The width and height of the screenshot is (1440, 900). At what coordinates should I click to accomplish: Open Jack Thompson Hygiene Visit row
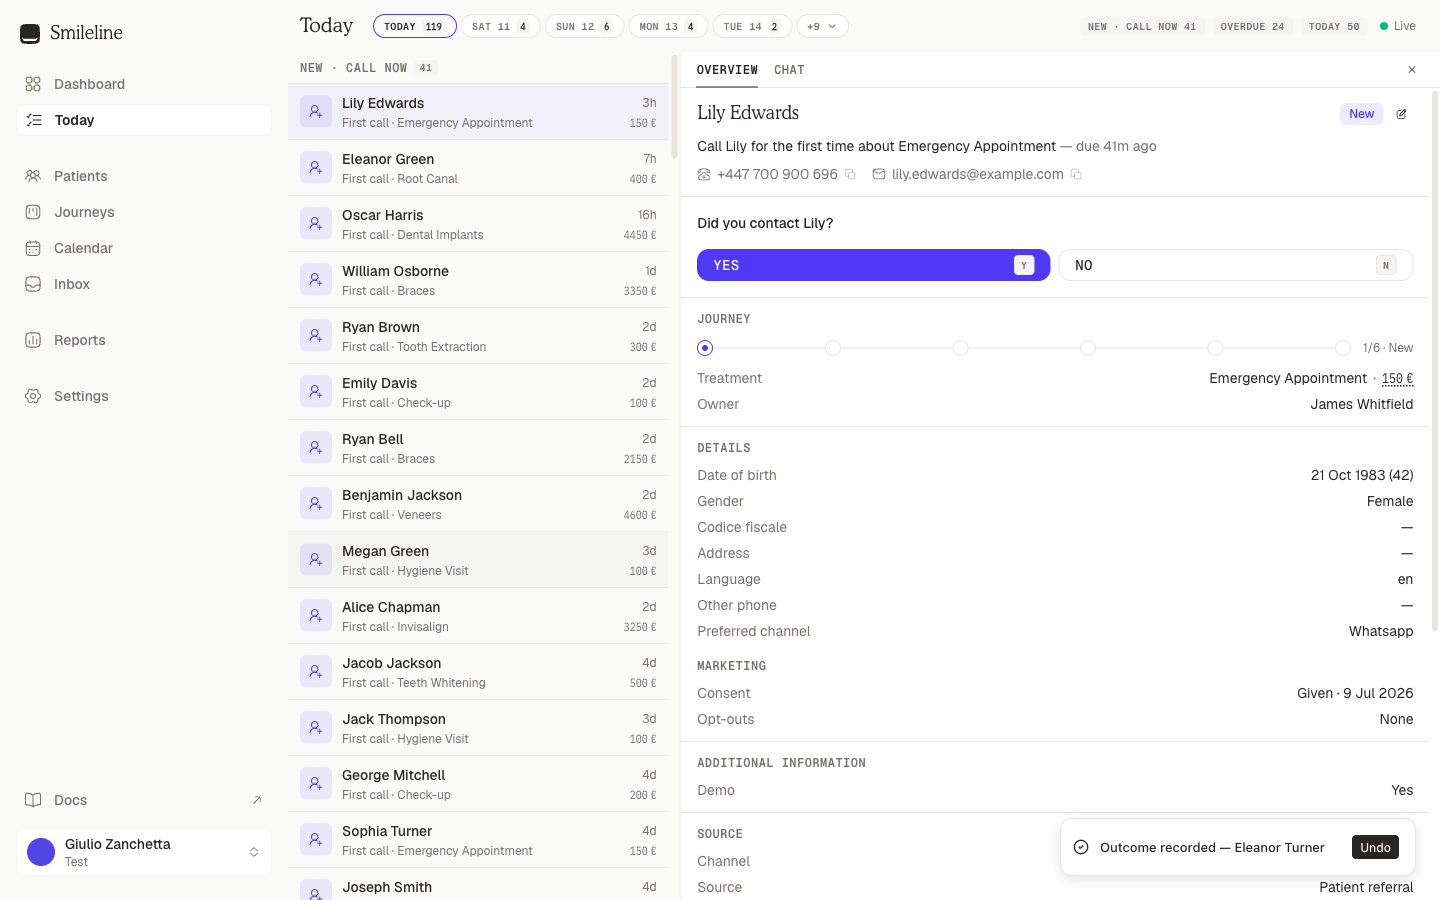[478, 728]
